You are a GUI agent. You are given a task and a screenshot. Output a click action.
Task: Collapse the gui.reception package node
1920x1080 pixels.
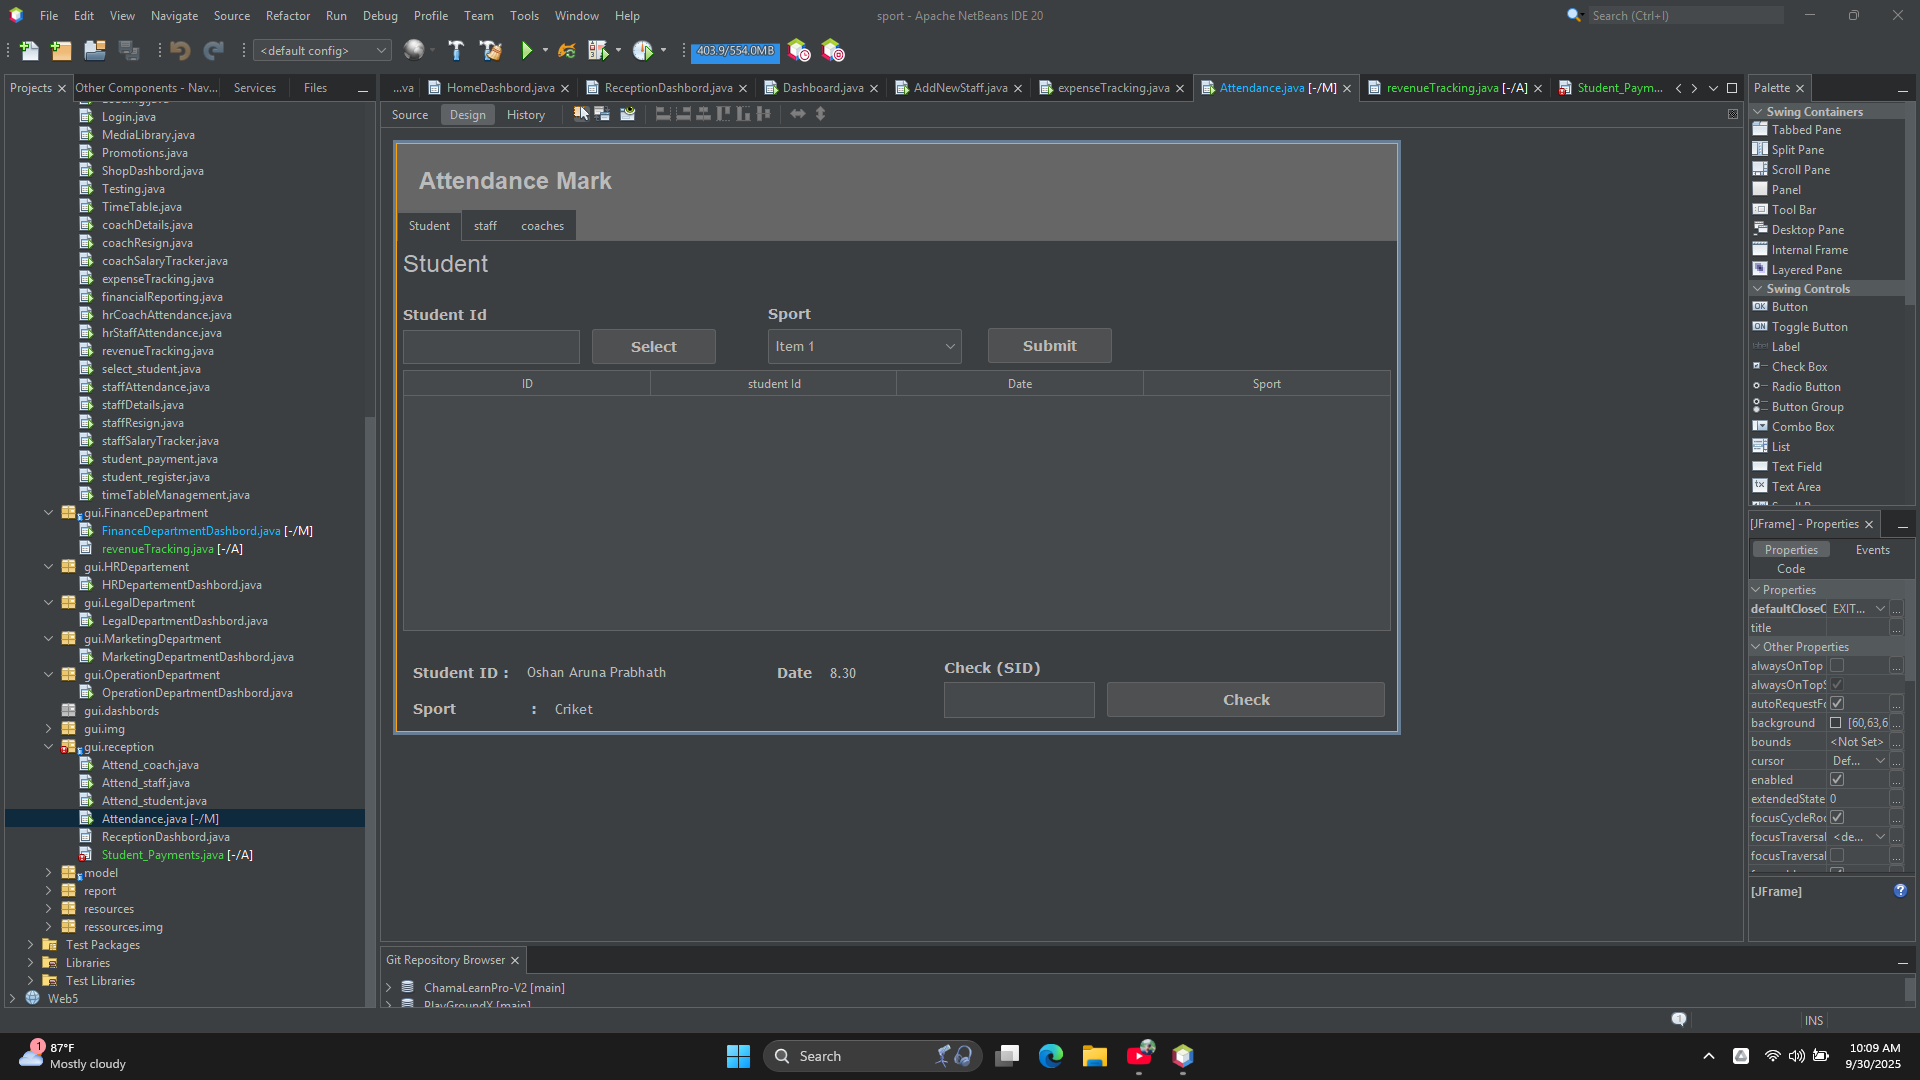(x=48, y=747)
